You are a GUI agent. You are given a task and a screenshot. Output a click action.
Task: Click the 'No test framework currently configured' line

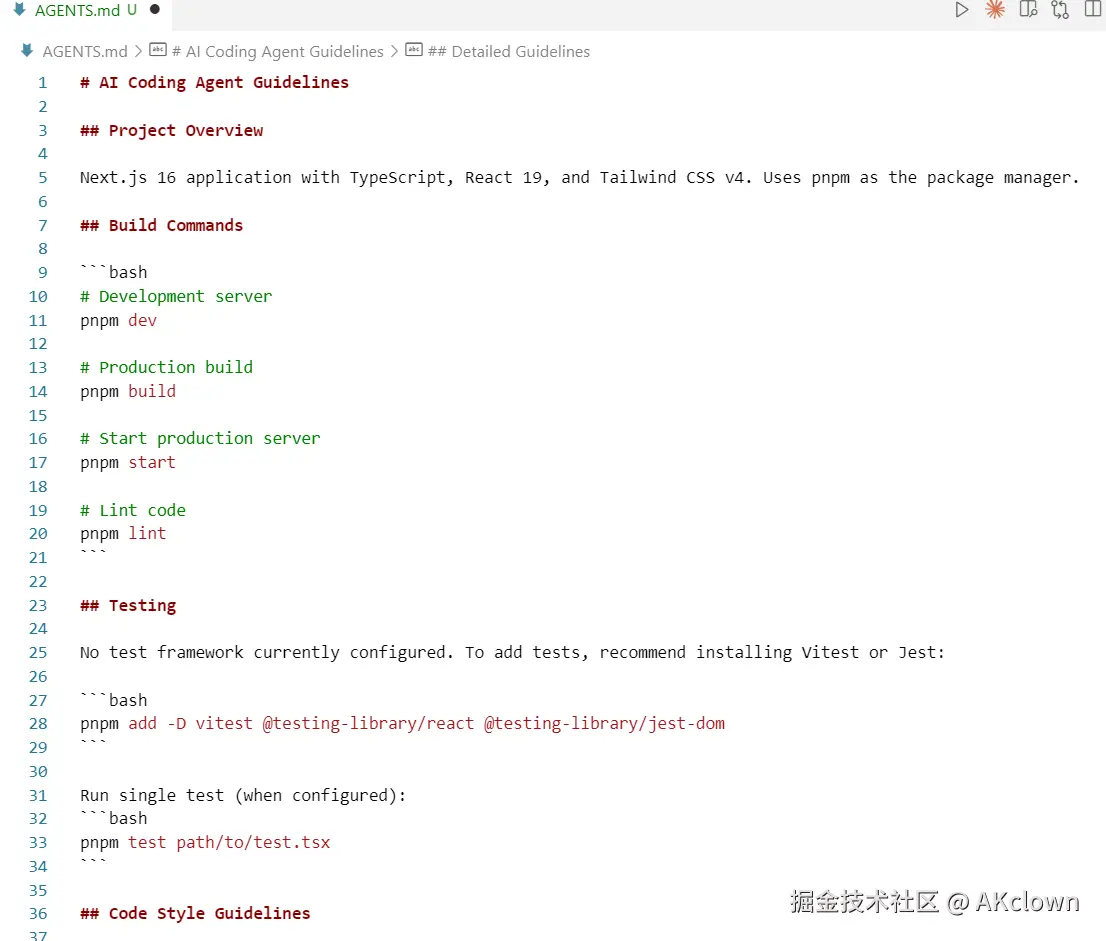[512, 653]
